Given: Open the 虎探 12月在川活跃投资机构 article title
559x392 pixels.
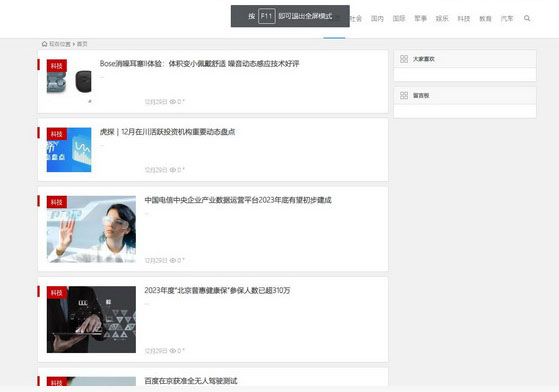Looking at the screenshot, I should [167, 131].
